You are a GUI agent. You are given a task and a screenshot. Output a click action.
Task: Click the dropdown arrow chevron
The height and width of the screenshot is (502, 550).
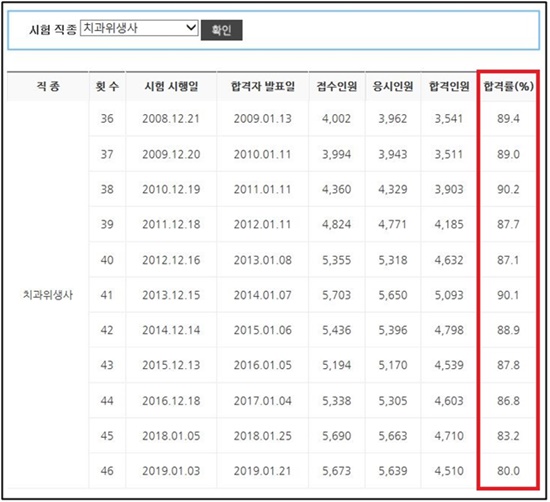pyautogui.click(x=191, y=27)
